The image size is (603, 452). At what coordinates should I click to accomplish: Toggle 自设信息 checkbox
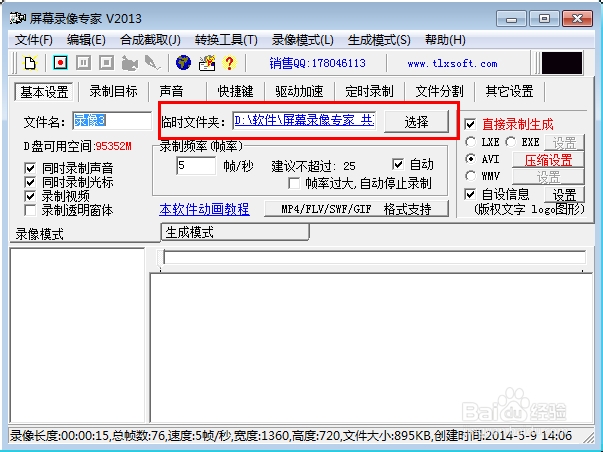tap(470, 194)
